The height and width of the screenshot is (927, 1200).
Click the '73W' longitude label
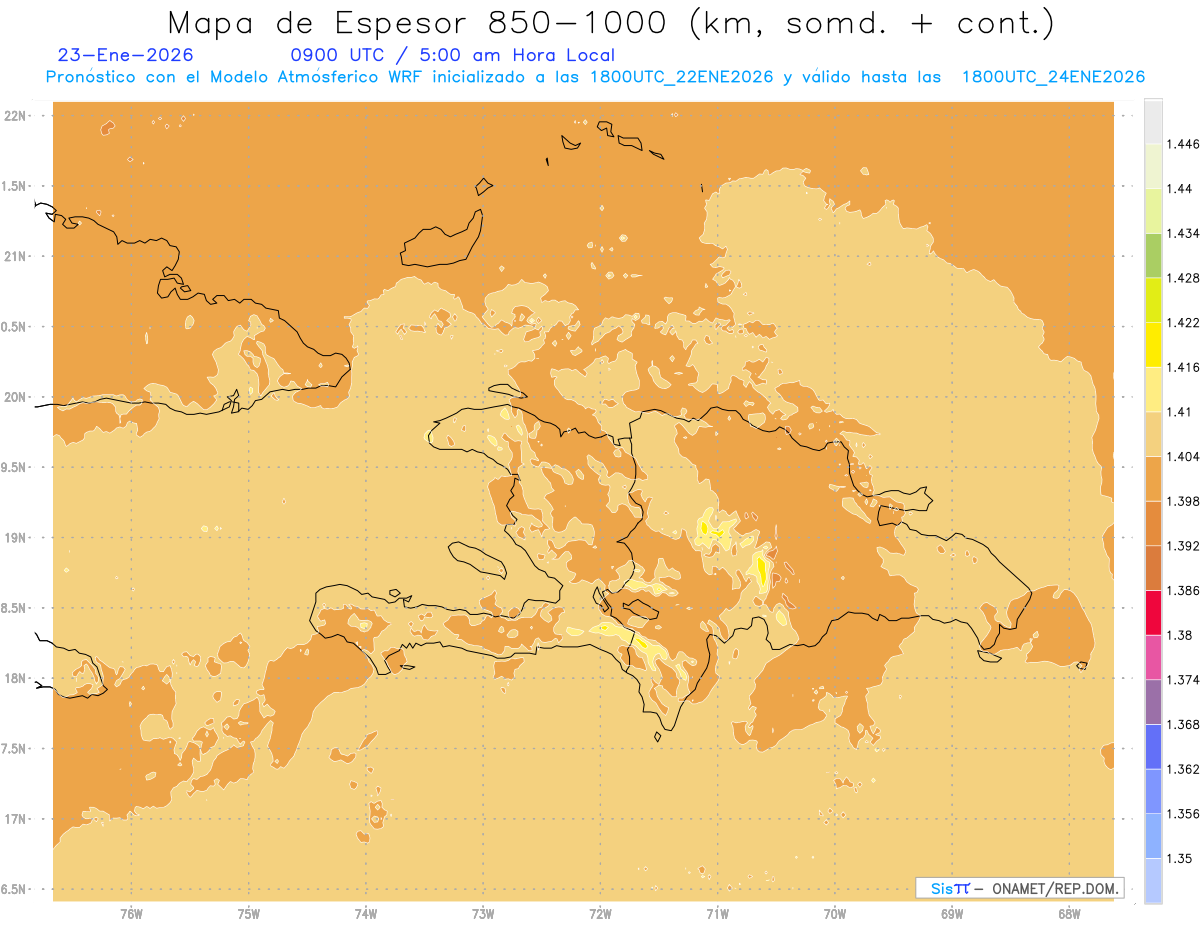(x=483, y=914)
